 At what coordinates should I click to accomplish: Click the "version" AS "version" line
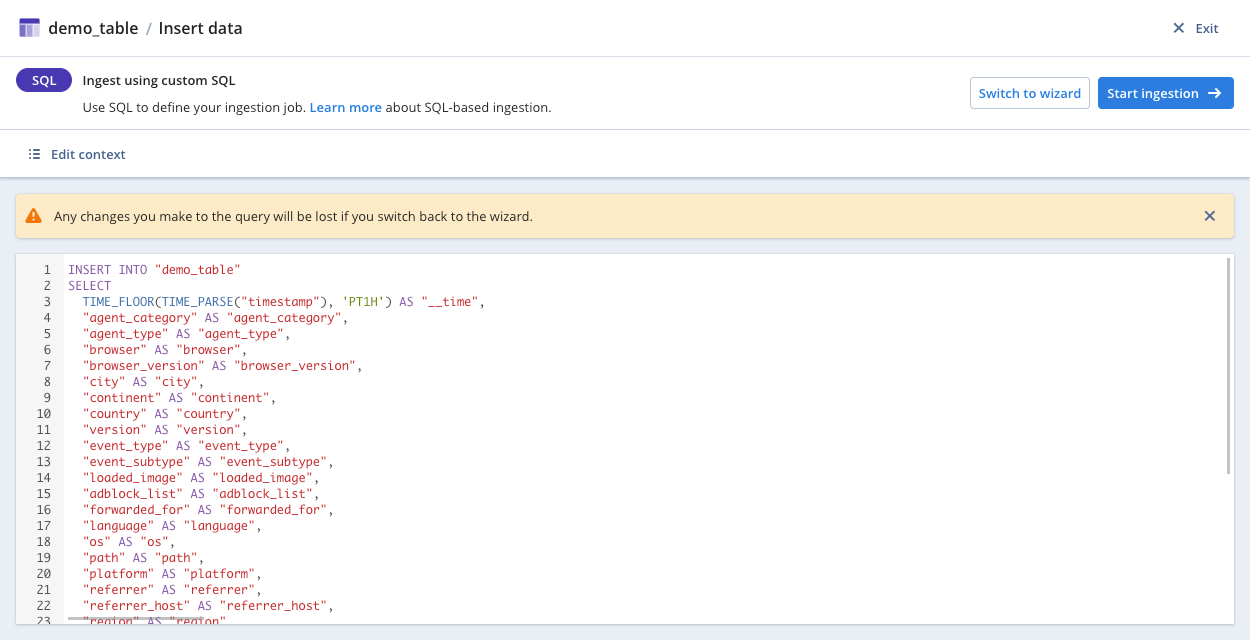(x=164, y=430)
